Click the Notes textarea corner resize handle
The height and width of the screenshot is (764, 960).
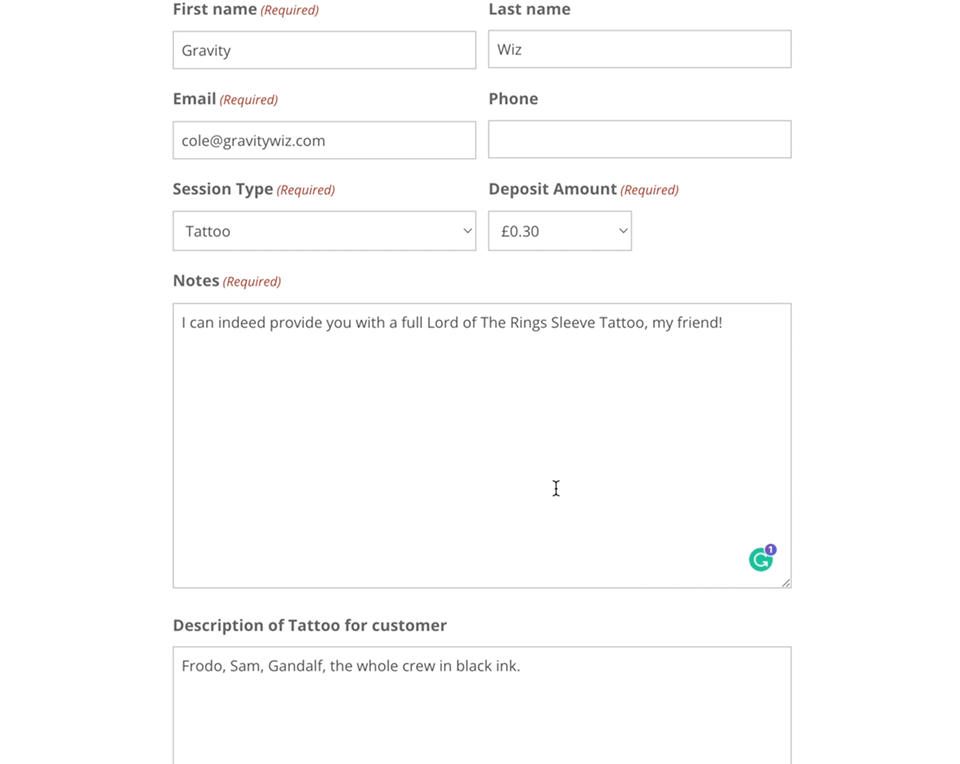786,583
